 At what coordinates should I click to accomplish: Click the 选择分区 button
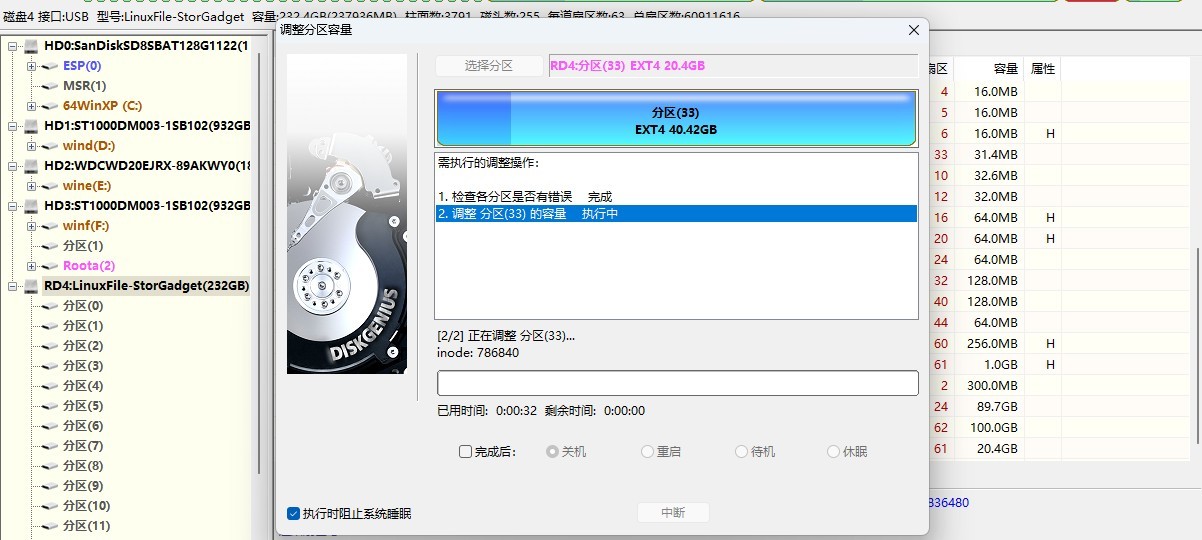[x=489, y=66]
